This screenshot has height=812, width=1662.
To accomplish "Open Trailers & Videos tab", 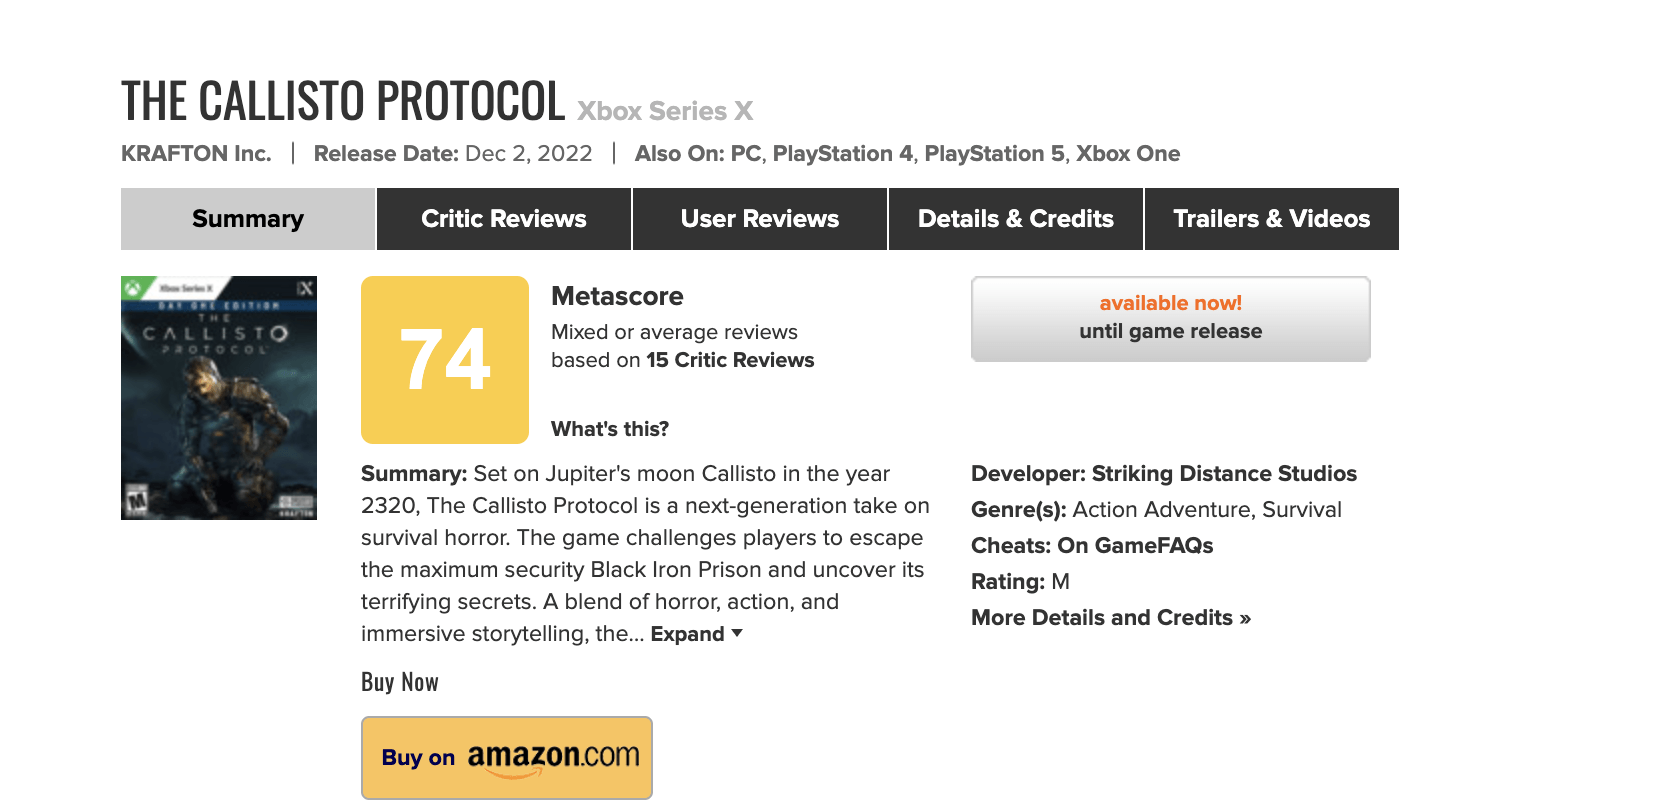I will pos(1271,219).
